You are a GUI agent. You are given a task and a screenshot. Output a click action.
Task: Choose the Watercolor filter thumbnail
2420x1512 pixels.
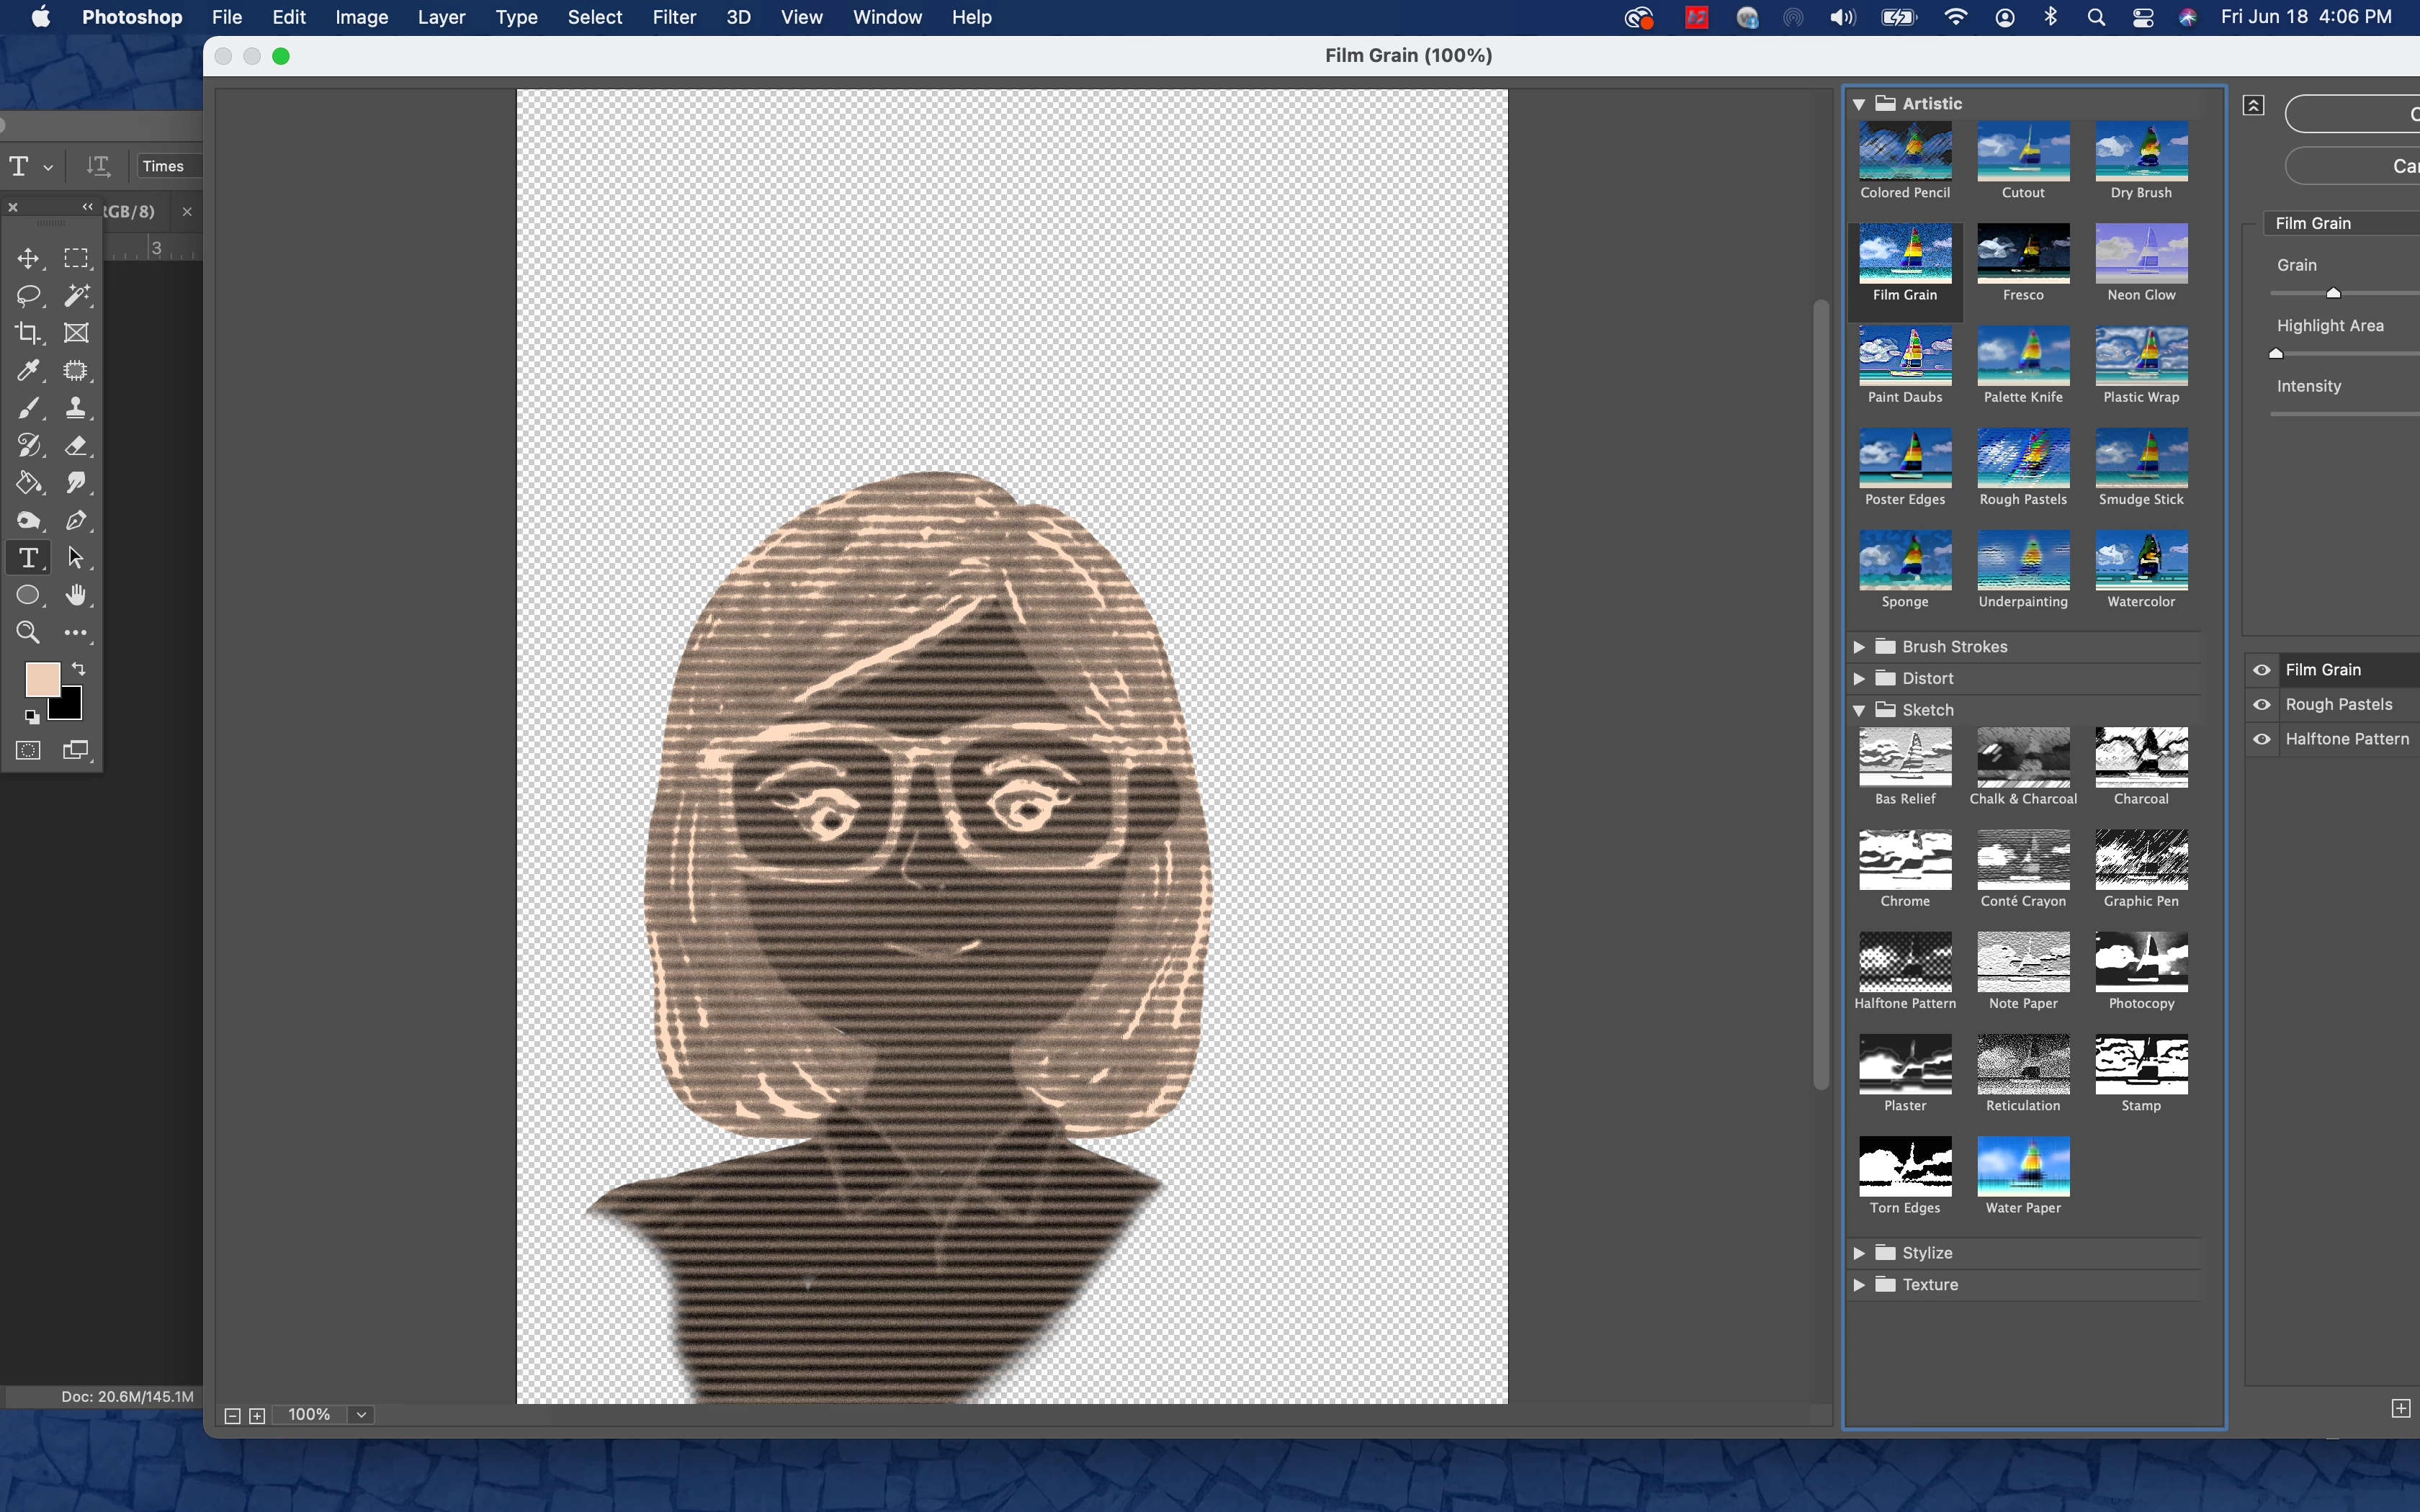pos(2141,561)
